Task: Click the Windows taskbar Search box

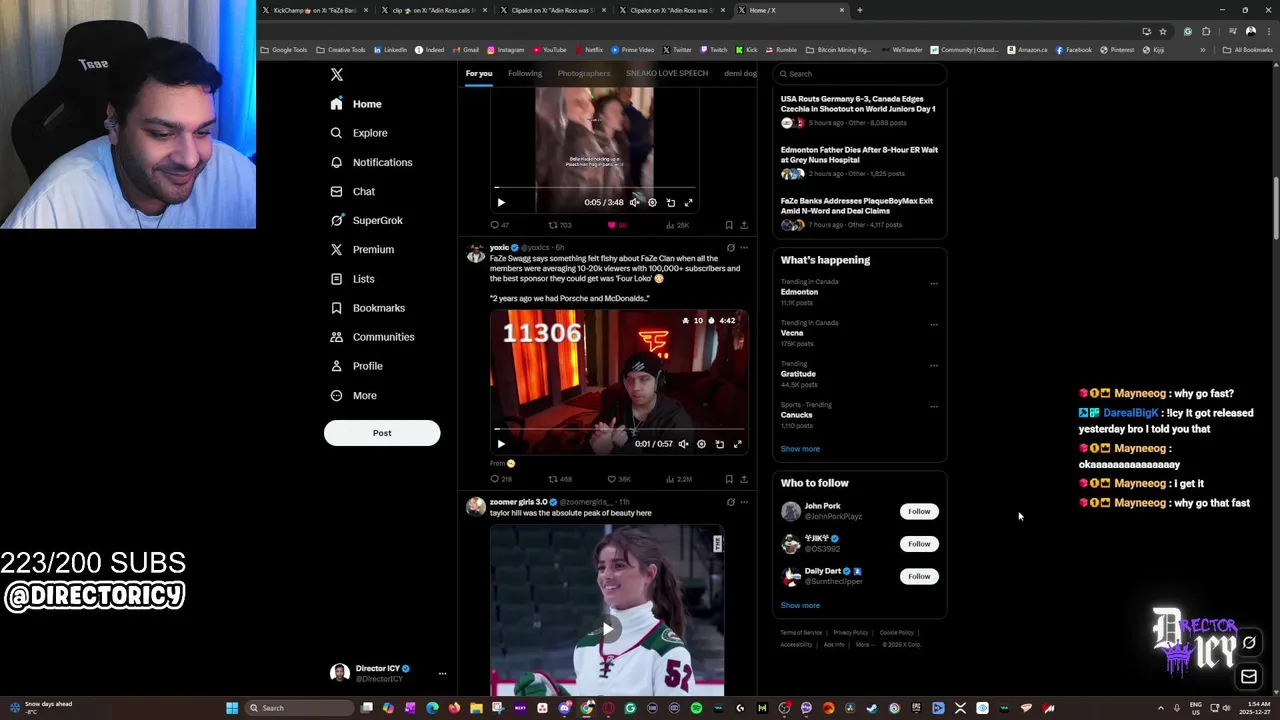Action: 300,708
